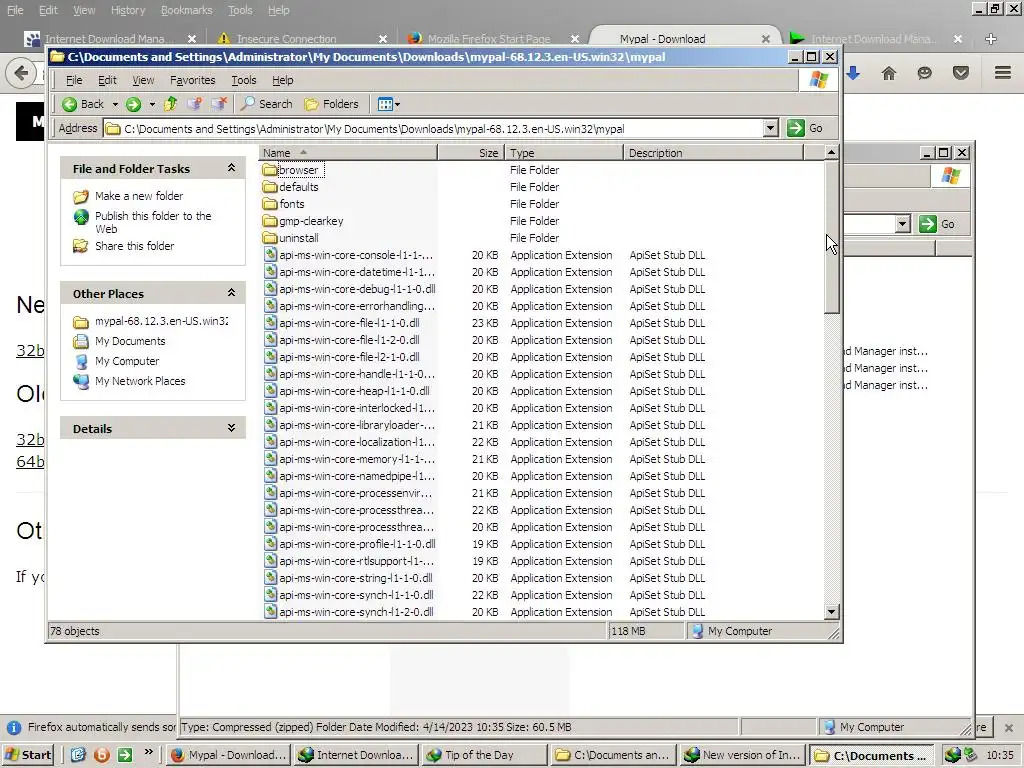Open the Firefox hamburger menu
Screen dimensions: 1024x768
pyautogui.click(x=1003, y=72)
